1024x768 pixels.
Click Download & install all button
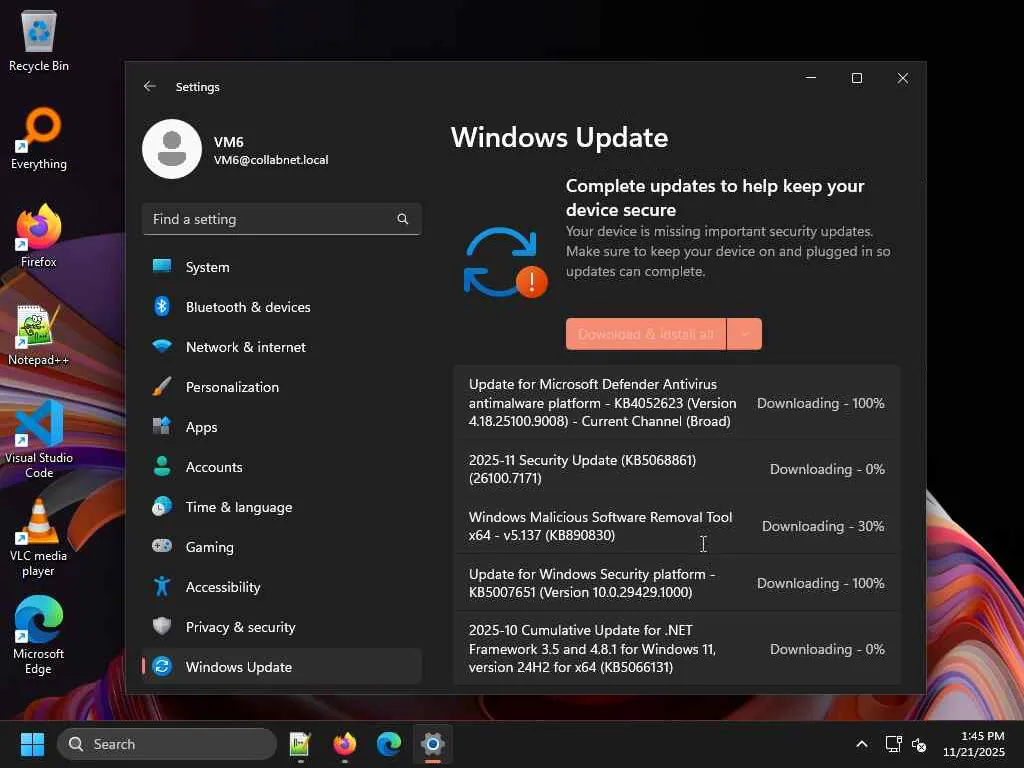point(646,334)
